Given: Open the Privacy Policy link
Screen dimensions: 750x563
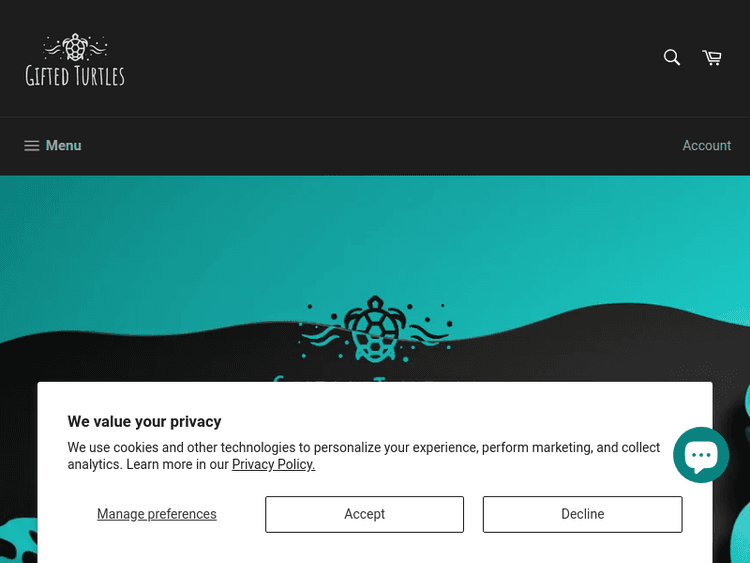Looking at the screenshot, I should (x=273, y=464).
